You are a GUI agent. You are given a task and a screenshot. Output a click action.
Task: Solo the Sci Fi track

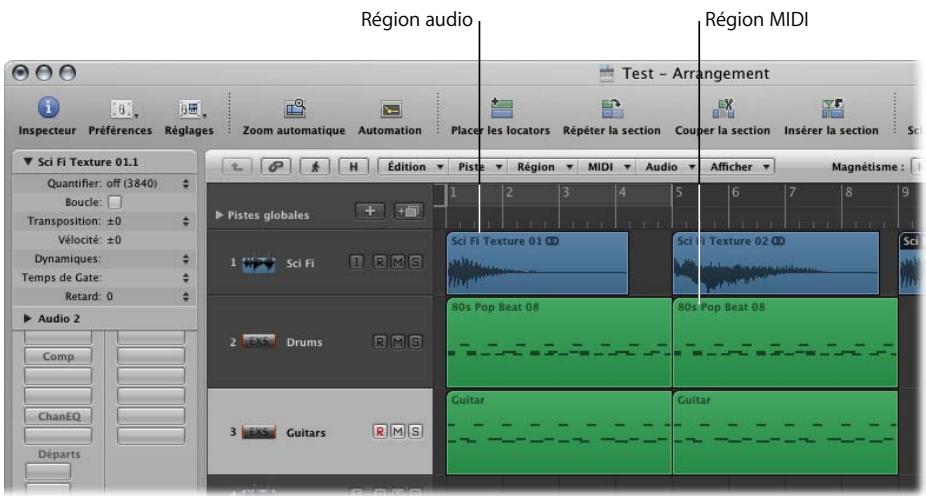point(415,262)
